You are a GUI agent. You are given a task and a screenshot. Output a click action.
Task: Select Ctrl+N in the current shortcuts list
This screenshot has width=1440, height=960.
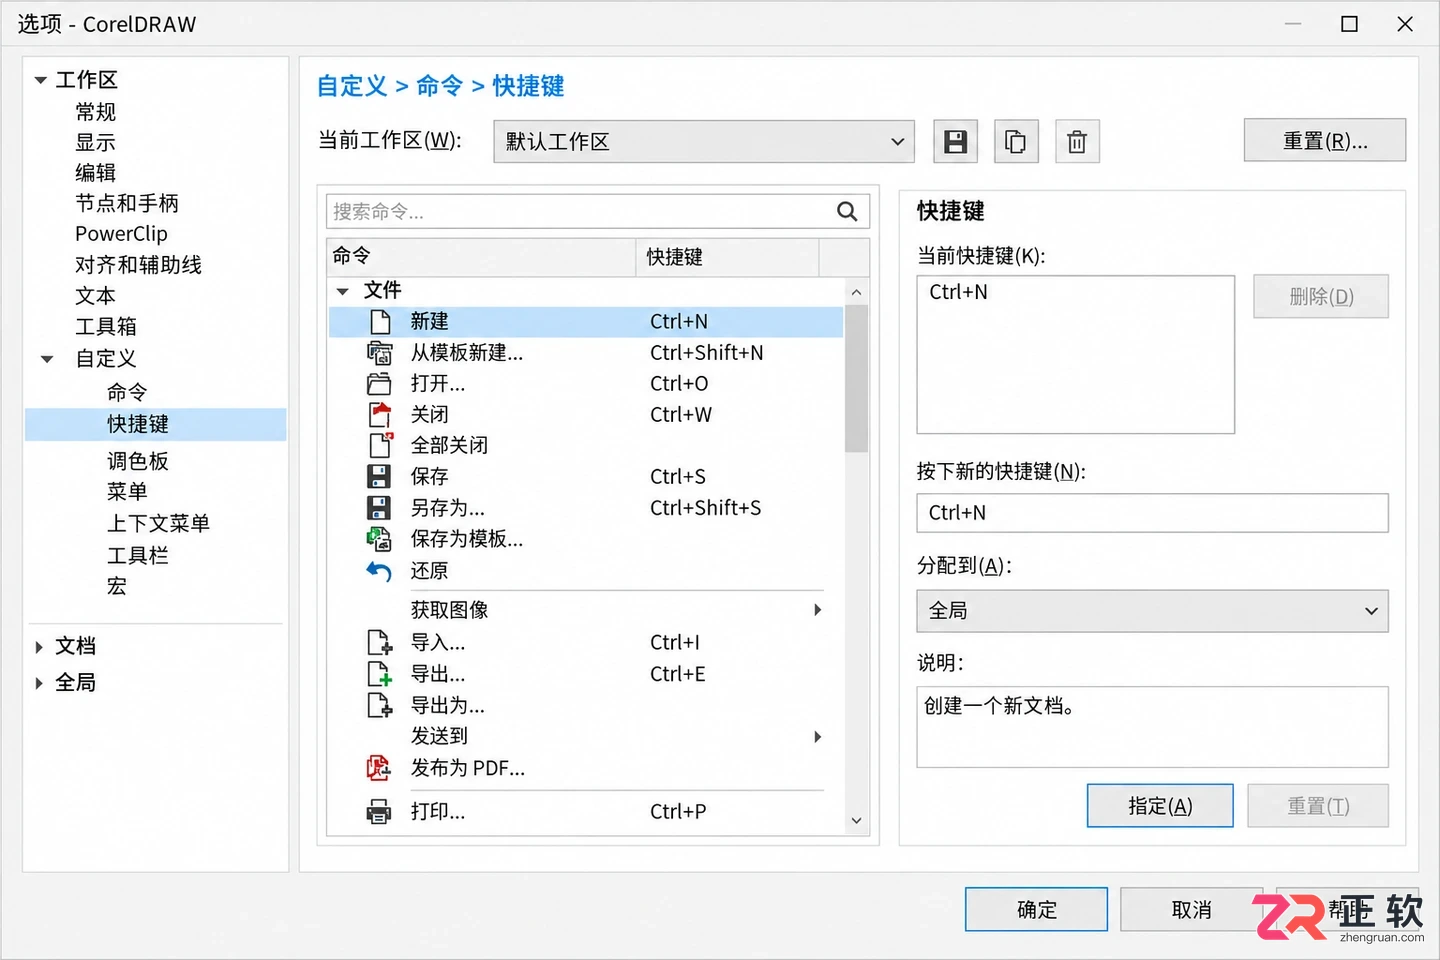[x=958, y=292]
